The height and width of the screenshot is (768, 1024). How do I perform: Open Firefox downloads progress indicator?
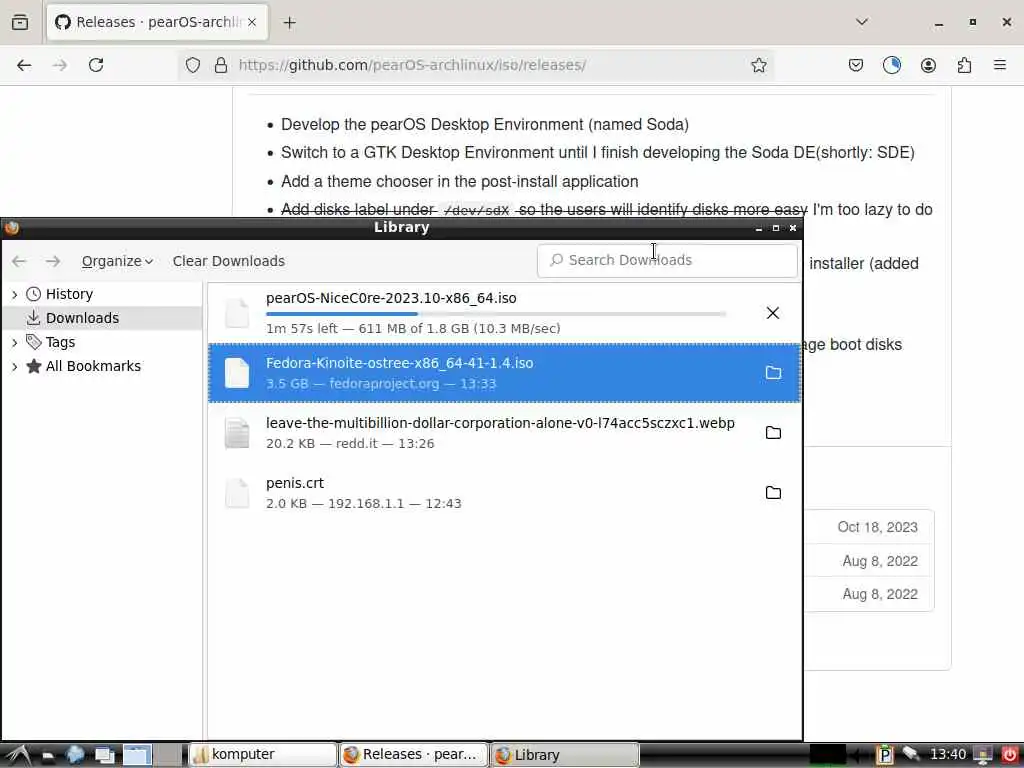tap(891, 65)
